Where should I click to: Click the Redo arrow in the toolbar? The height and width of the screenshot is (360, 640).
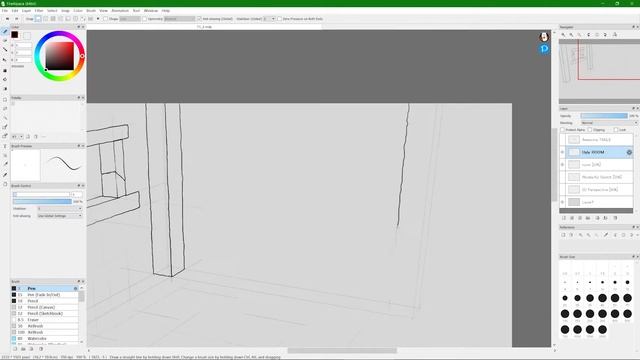coord(16,19)
